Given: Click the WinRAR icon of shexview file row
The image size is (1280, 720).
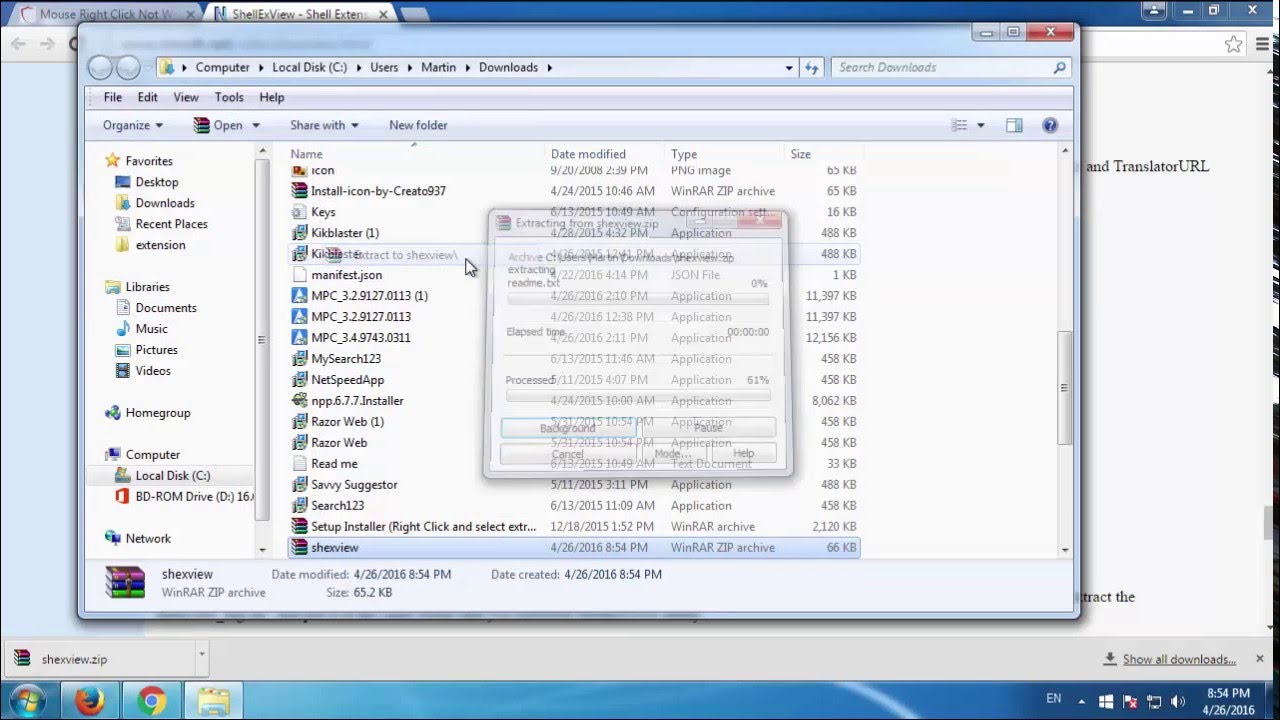Looking at the screenshot, I should tap(299, 548).
